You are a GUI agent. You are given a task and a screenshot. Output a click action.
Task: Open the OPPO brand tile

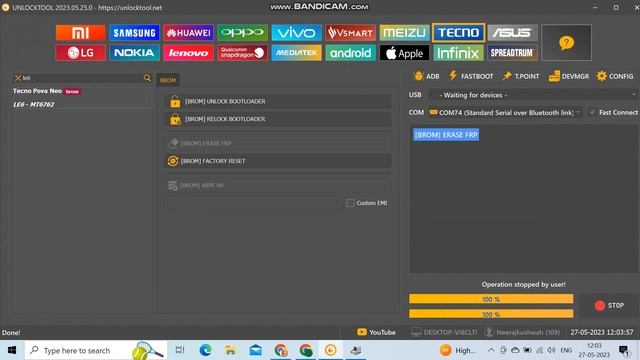click(242, 33)
